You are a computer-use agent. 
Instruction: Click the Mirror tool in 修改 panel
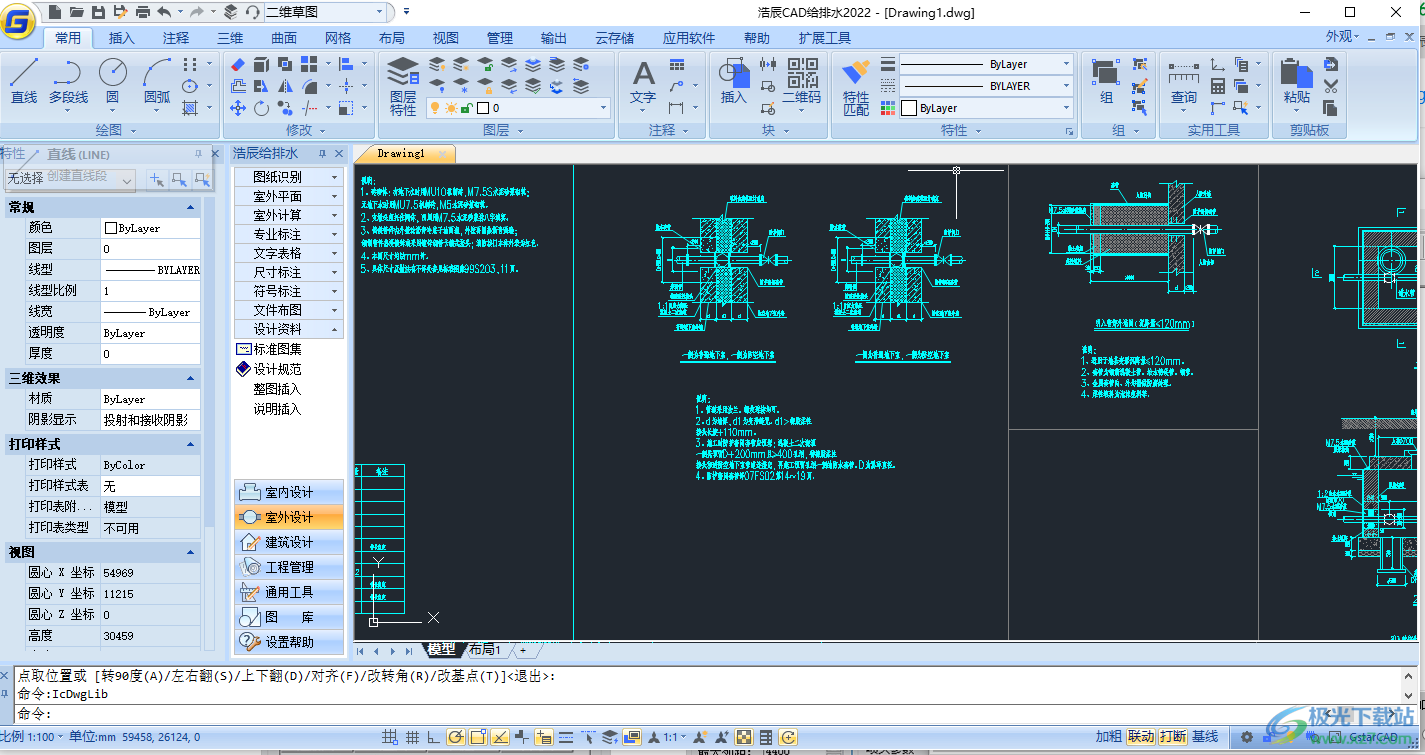(x=285, y=86)
